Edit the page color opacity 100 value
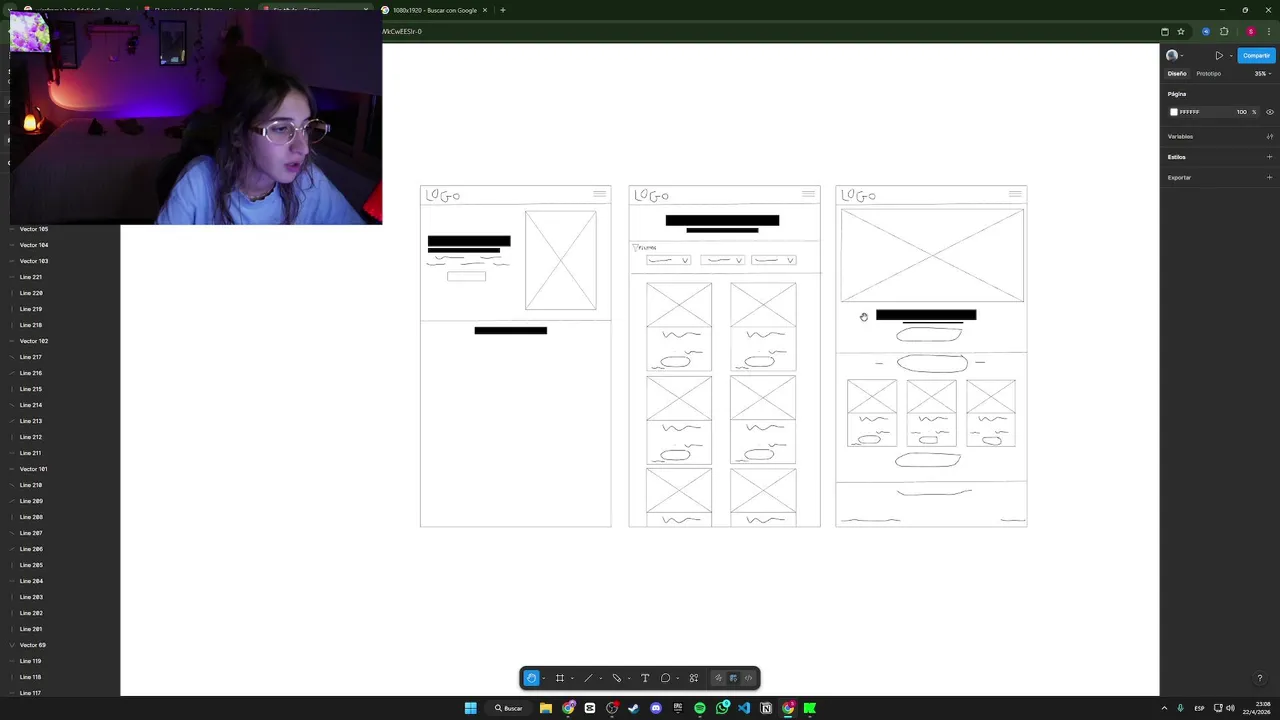Image resolution: width=1280 pixels, height=720 pixels. click(1241, 112)
